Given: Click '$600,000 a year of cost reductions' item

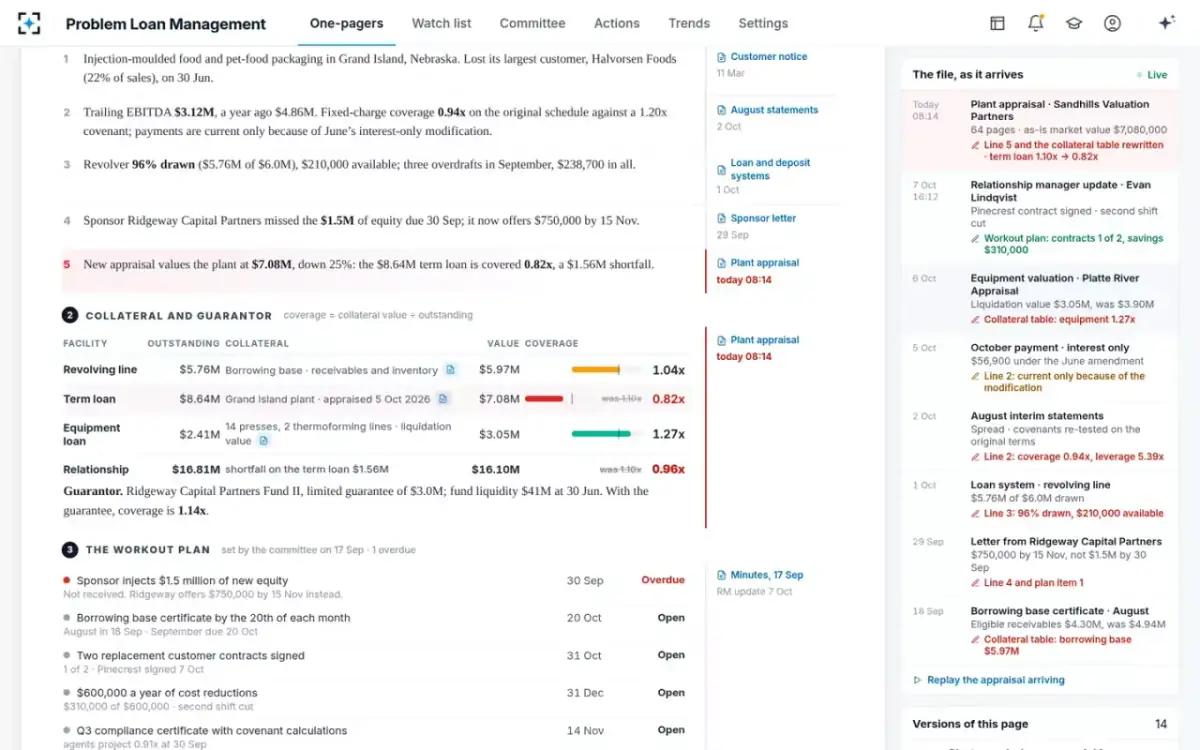Looking at the screenshot, I should coord(167,693).
